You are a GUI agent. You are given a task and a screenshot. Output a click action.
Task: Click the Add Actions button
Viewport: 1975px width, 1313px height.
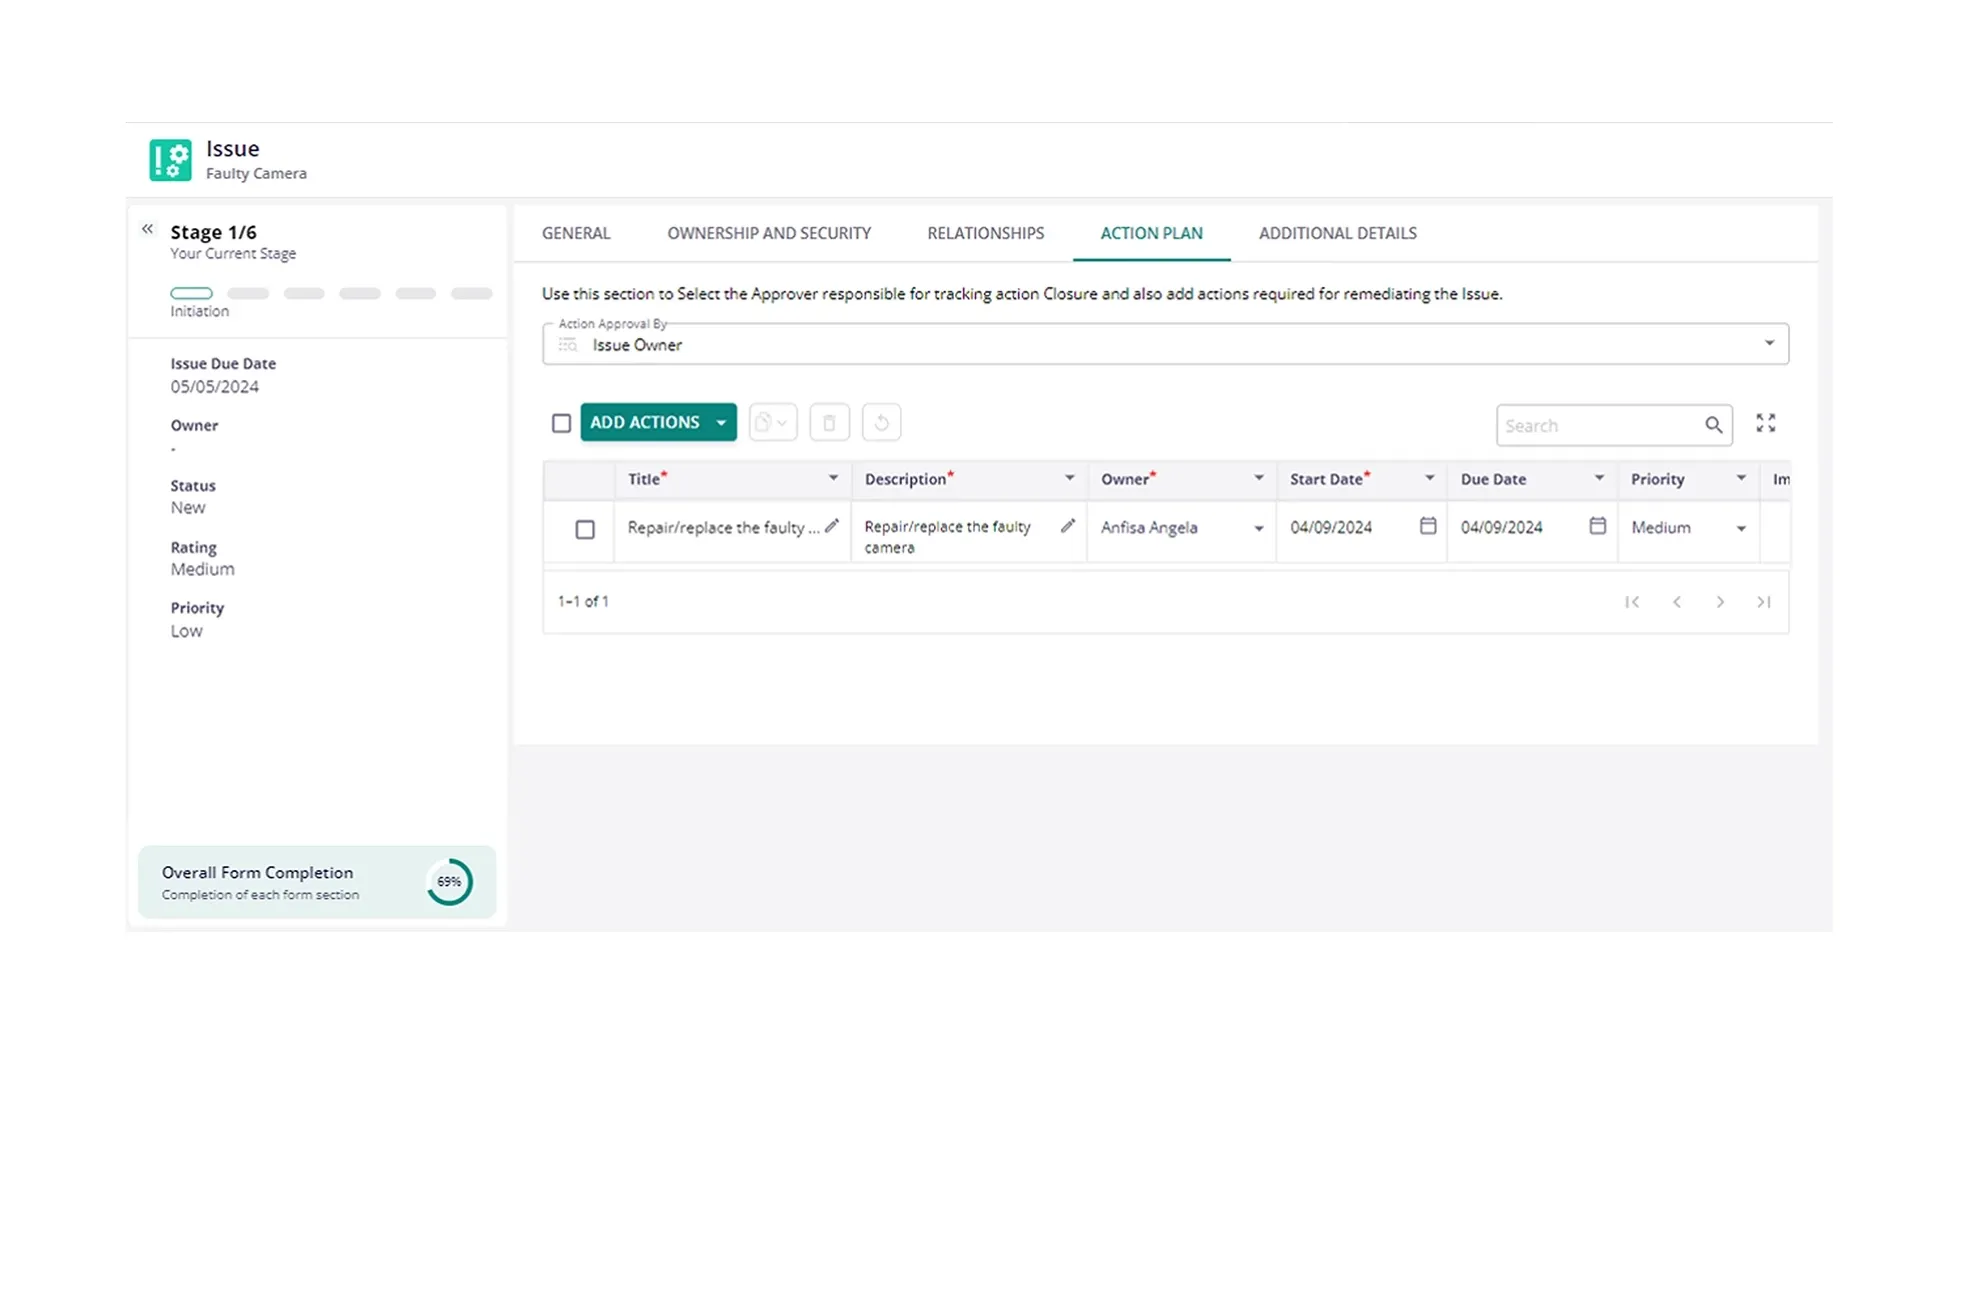click(x=645, y=423)
